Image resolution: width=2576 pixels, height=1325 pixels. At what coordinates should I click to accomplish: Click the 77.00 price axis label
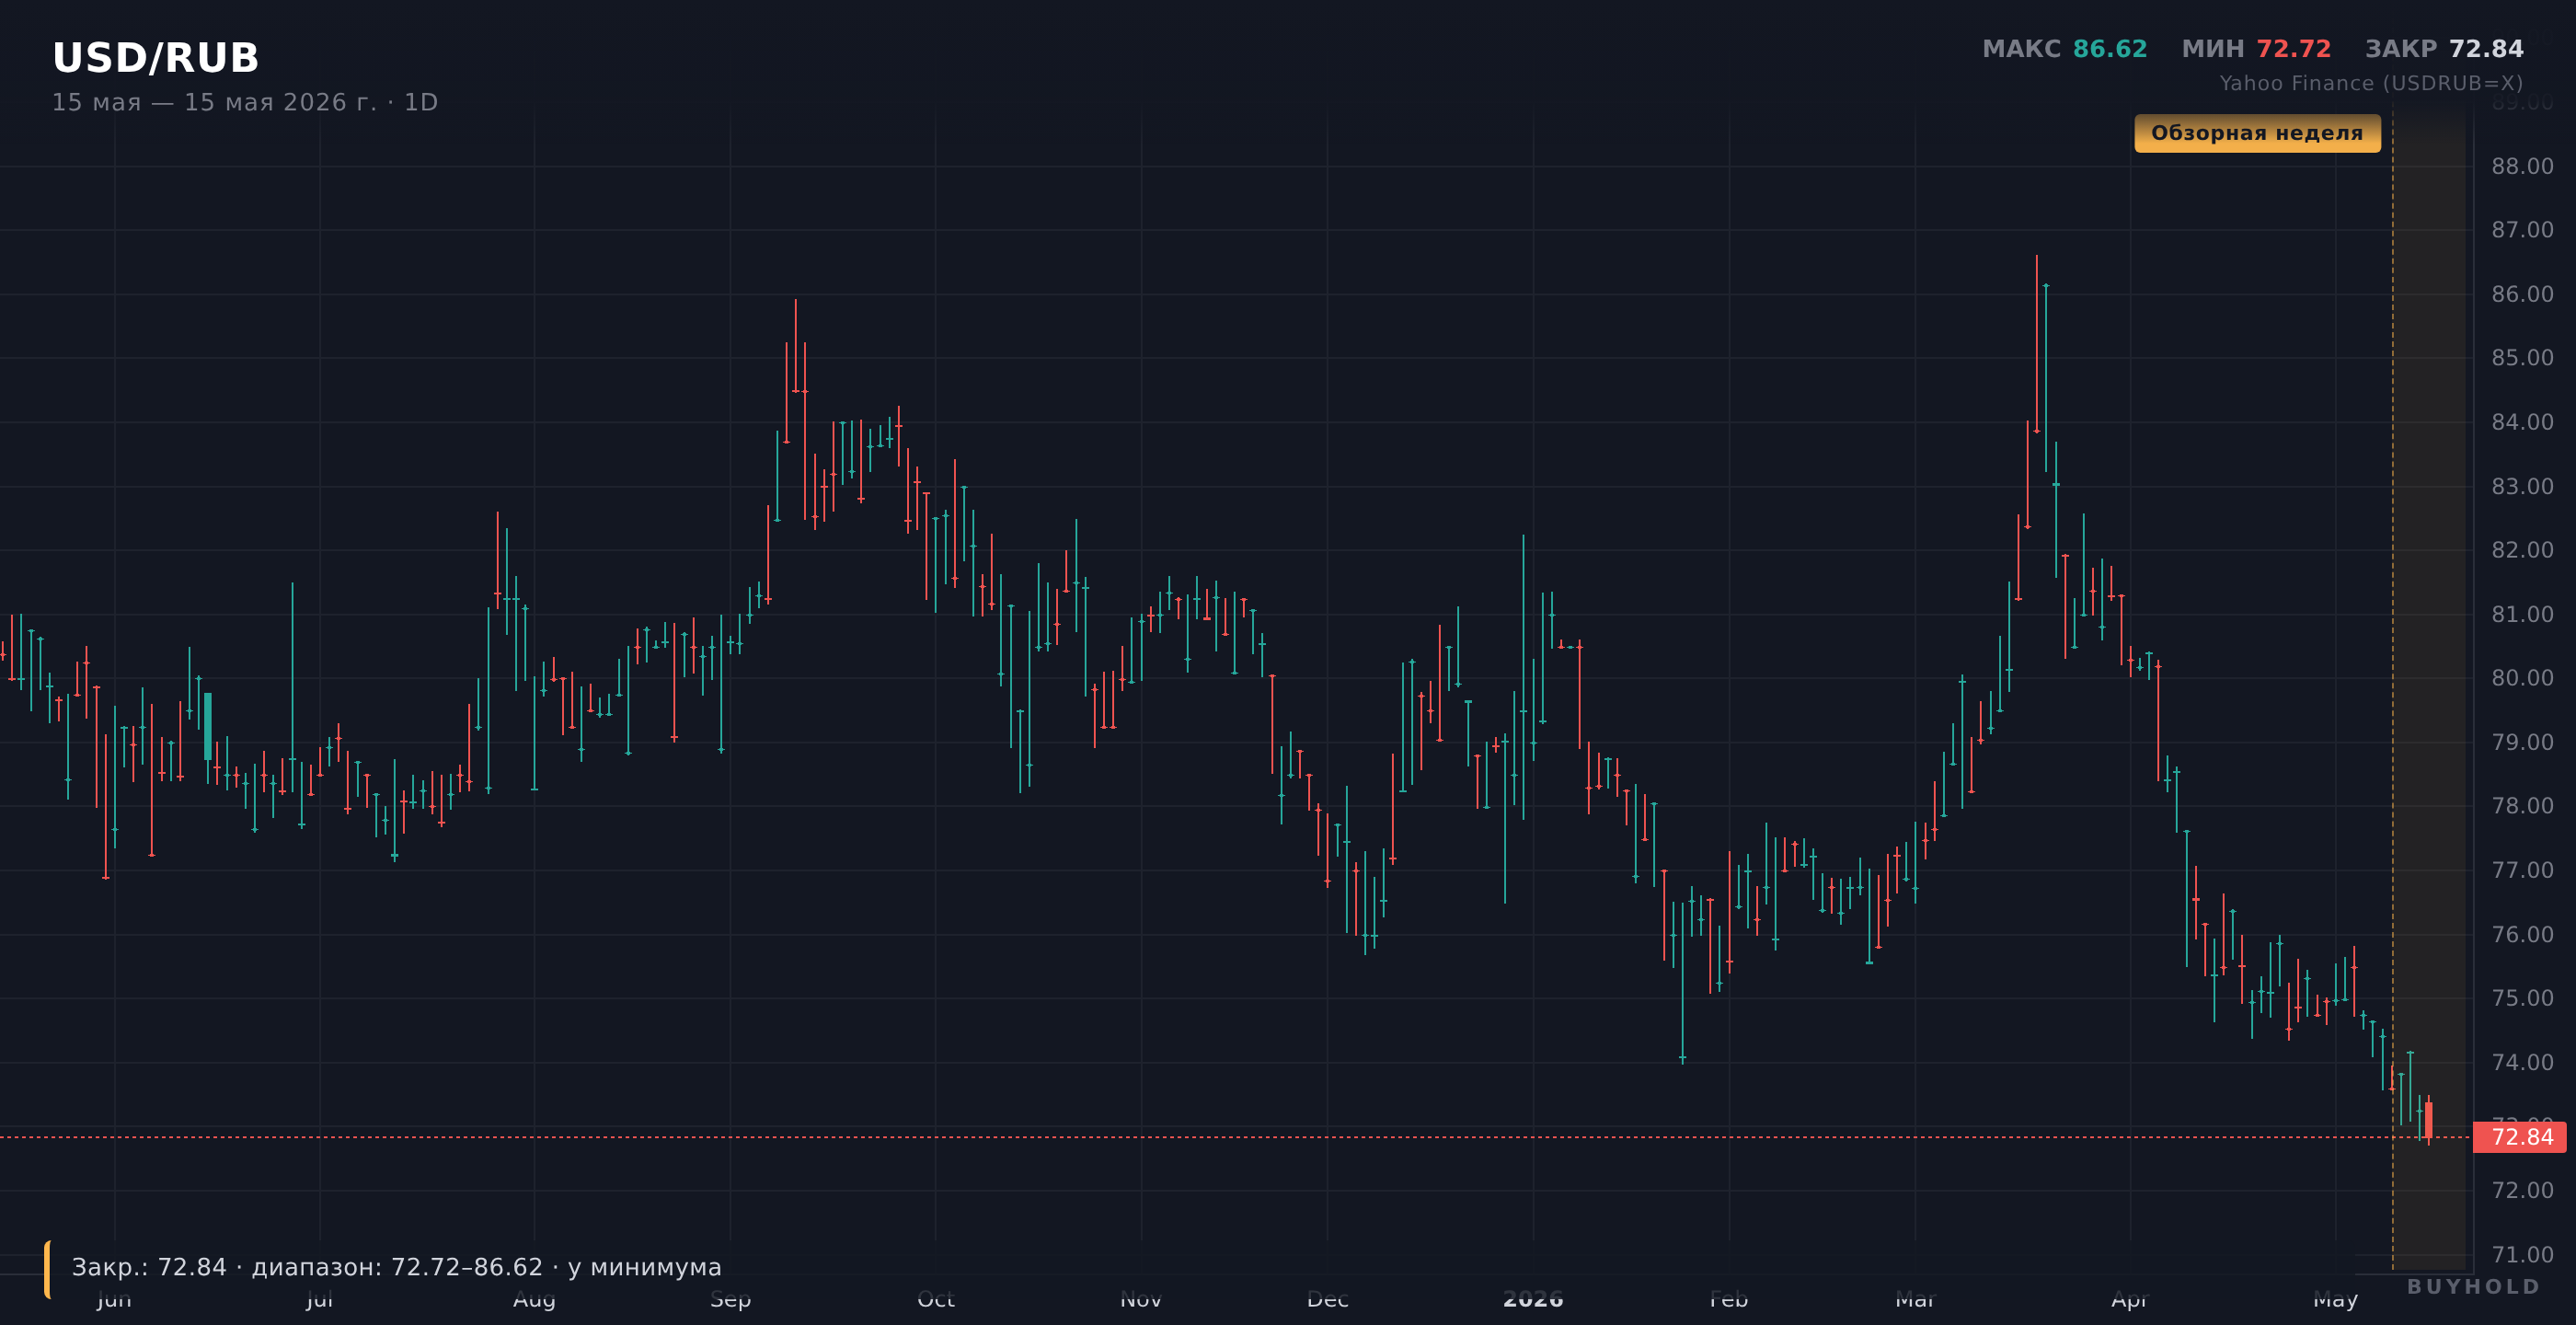click(x=2522, y=870)
